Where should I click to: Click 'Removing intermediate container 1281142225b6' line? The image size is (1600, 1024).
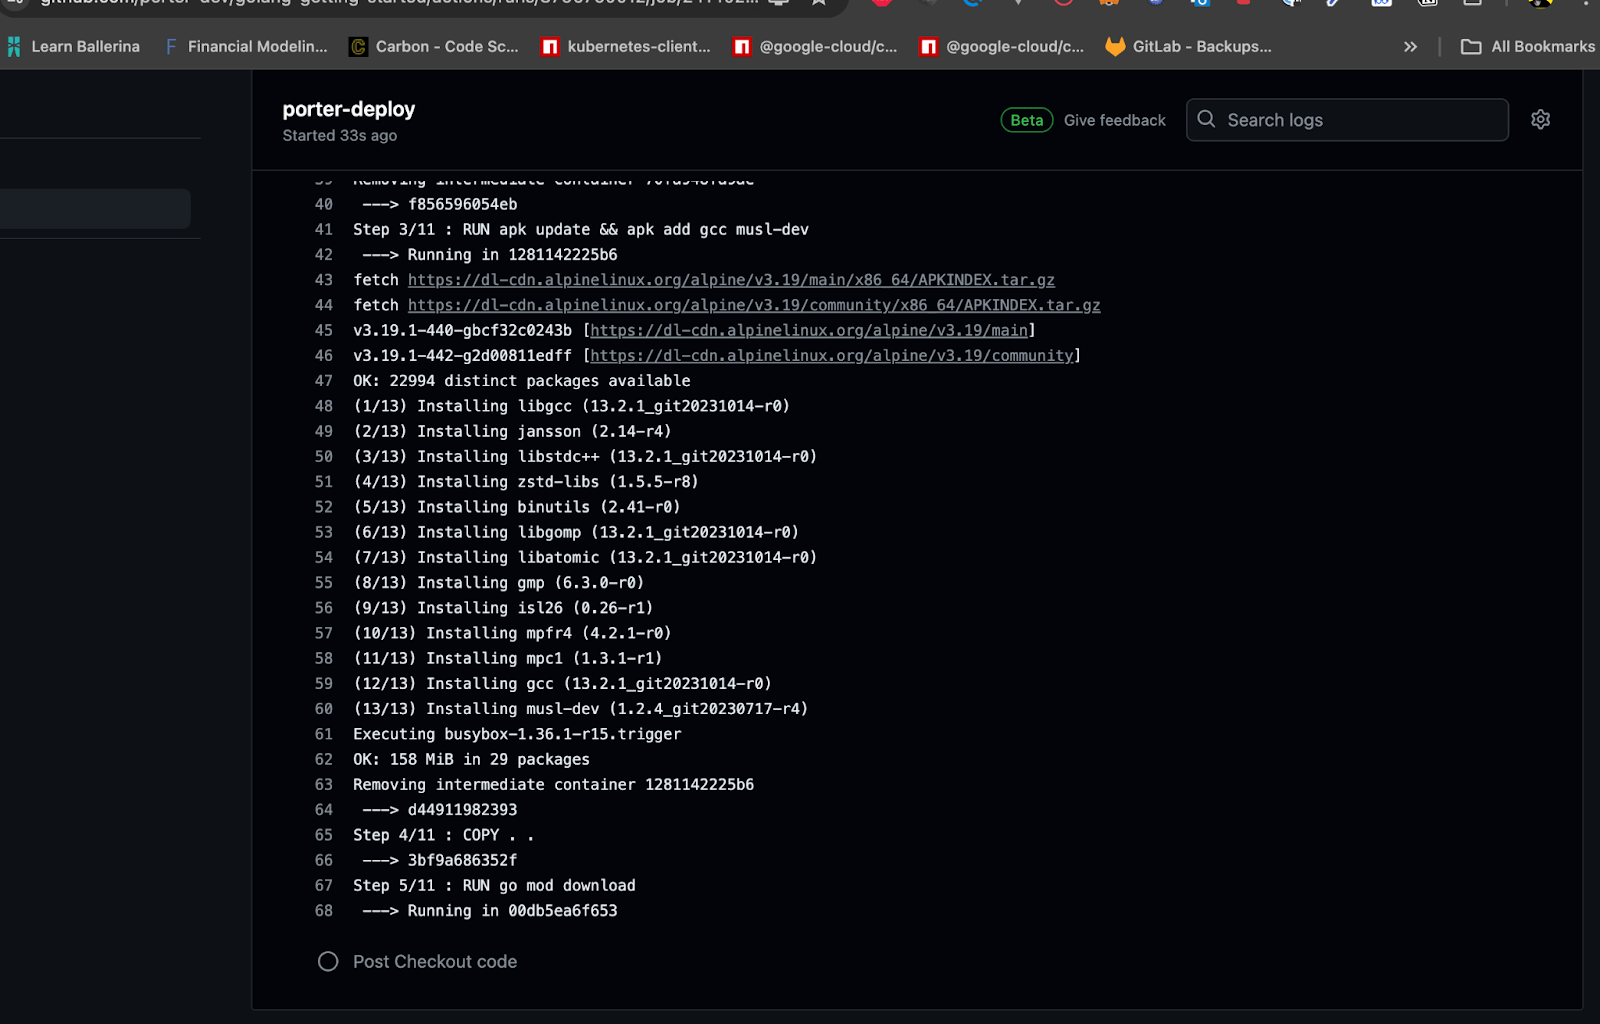(553, 785)
